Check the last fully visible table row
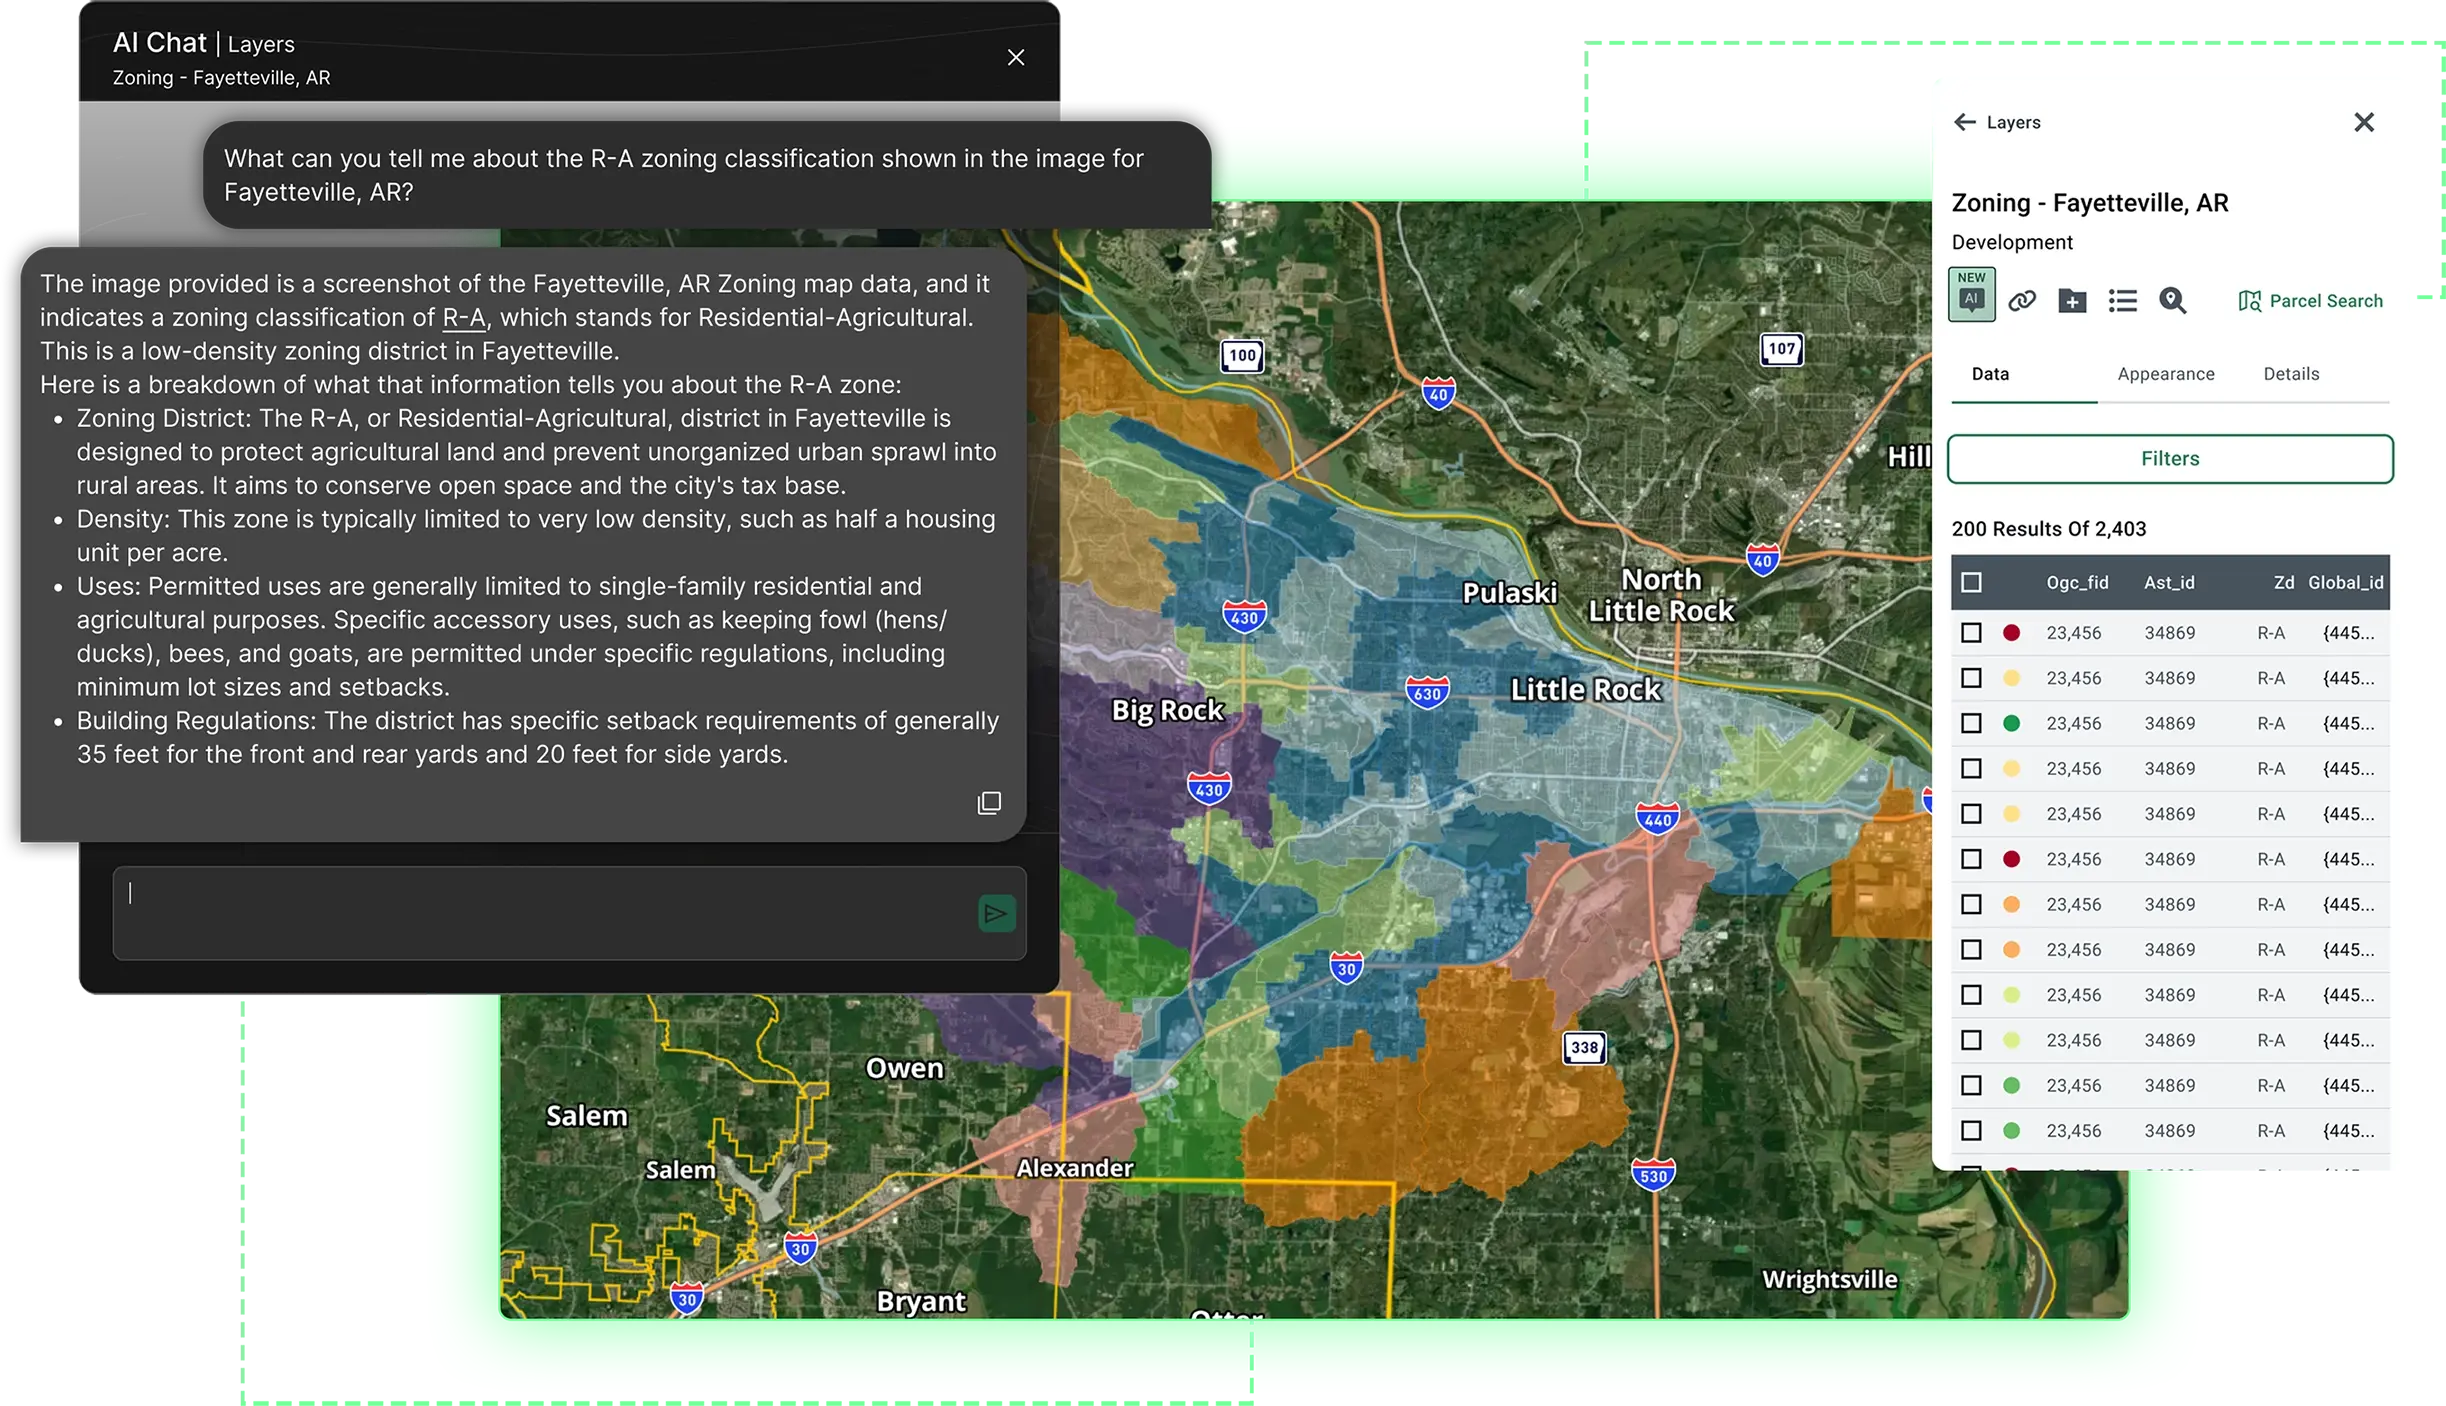 click(1971, 1130)
